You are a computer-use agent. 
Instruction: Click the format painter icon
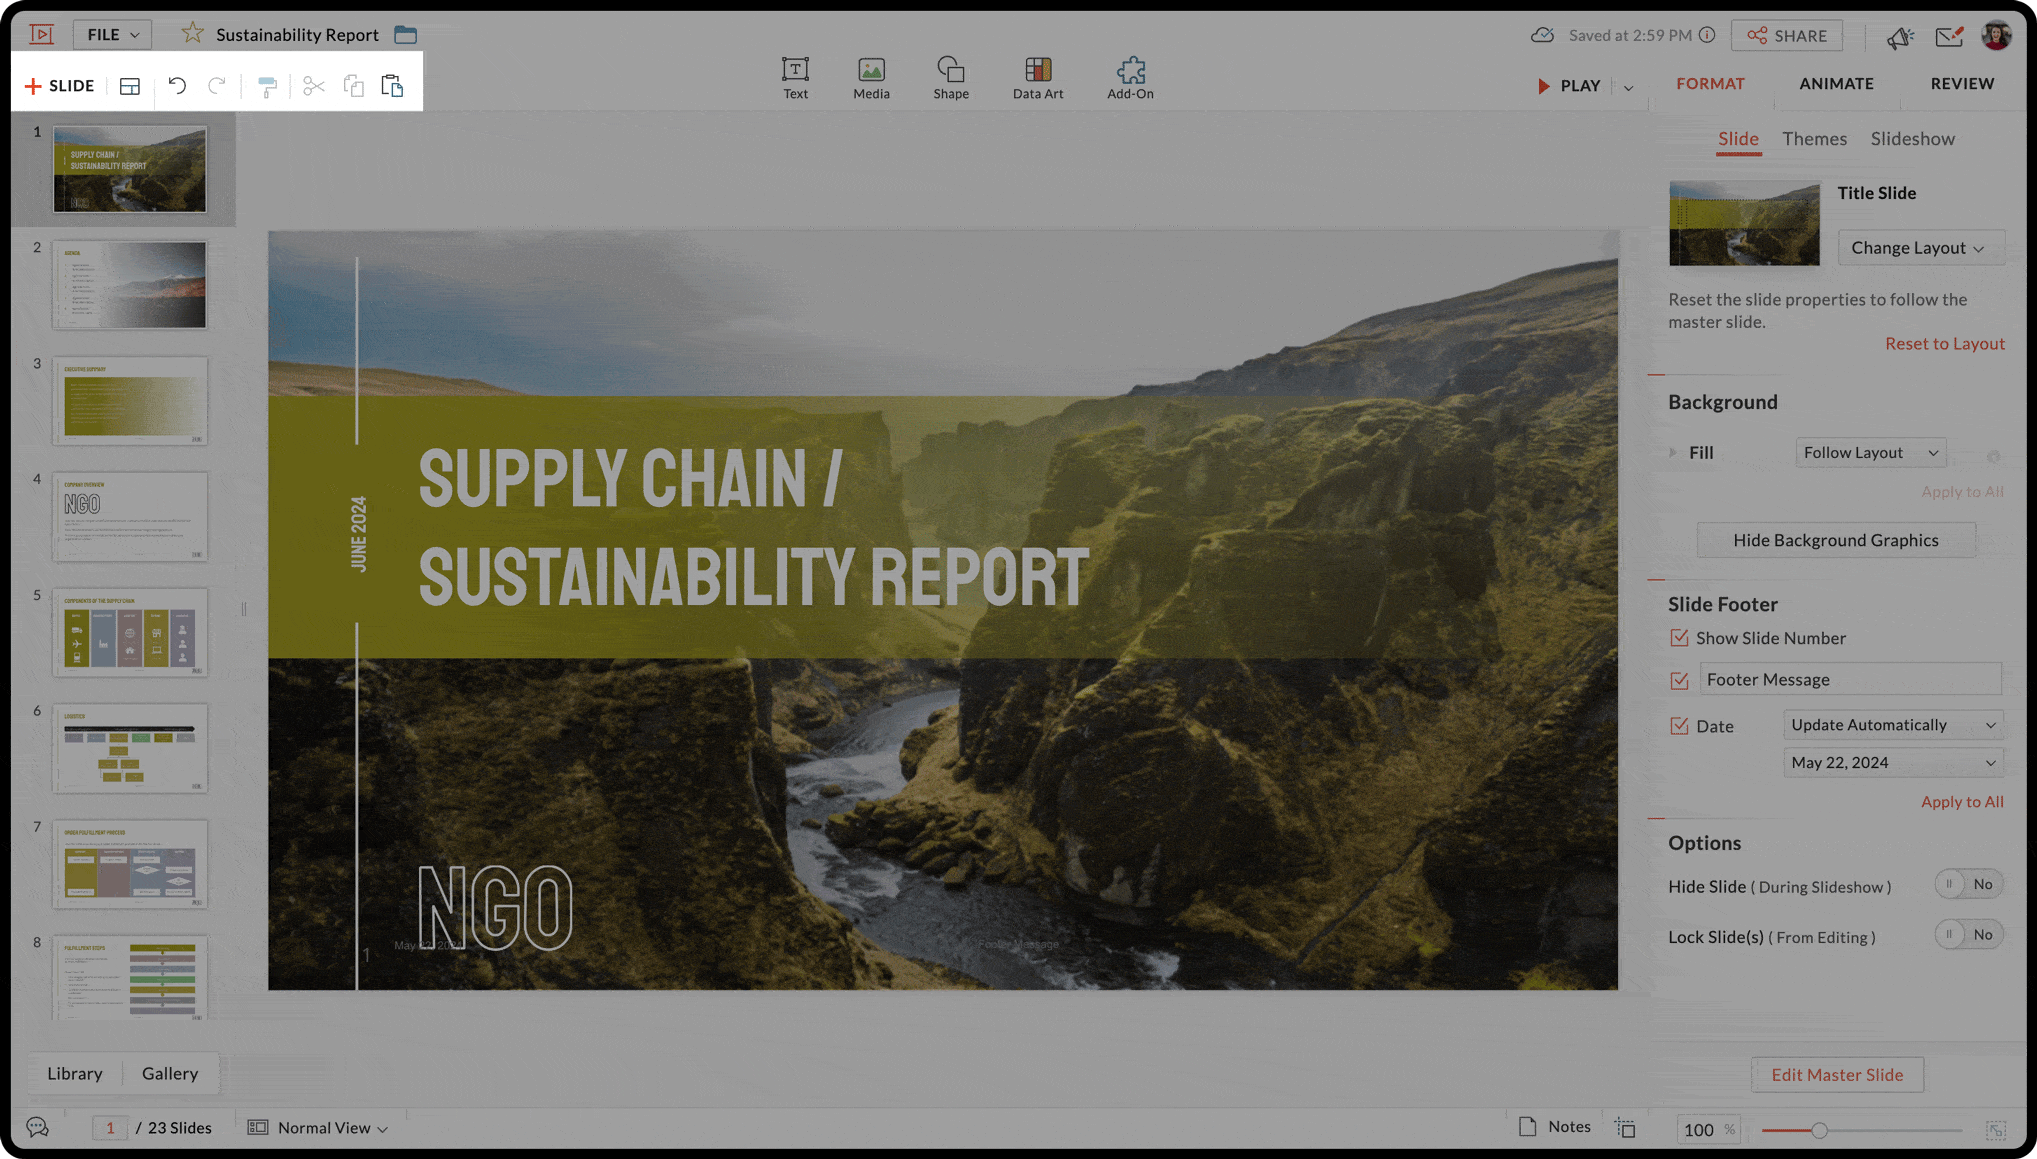point(267,87)
